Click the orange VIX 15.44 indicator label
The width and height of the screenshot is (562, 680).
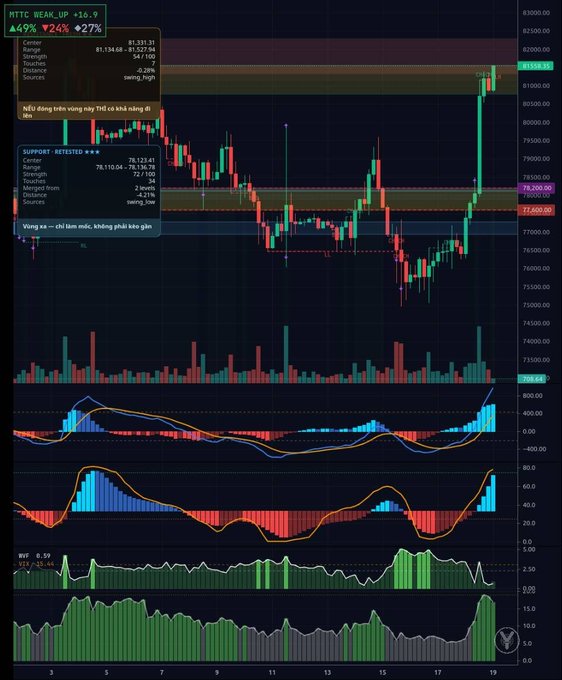(x=36, y=564)
